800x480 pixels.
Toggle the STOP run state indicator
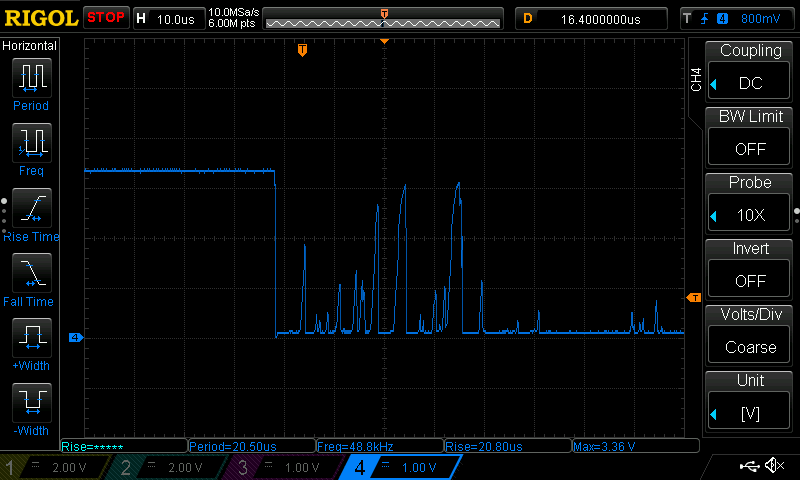[106, 18]
